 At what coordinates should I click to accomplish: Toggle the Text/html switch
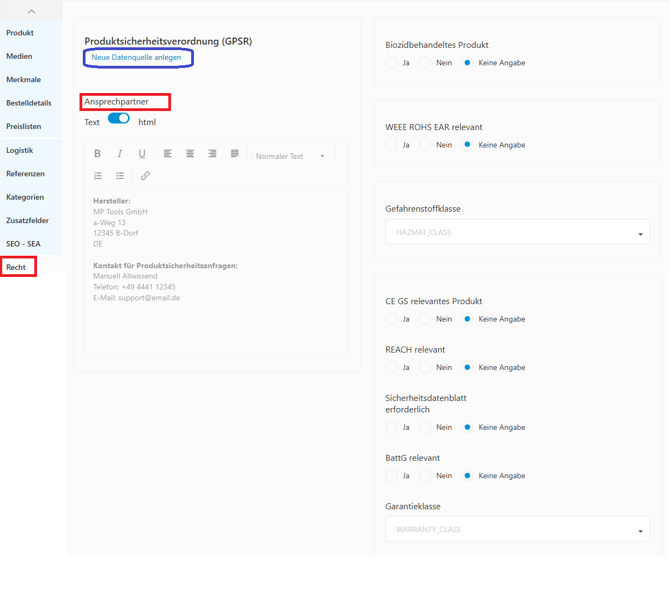coord(119,119)
